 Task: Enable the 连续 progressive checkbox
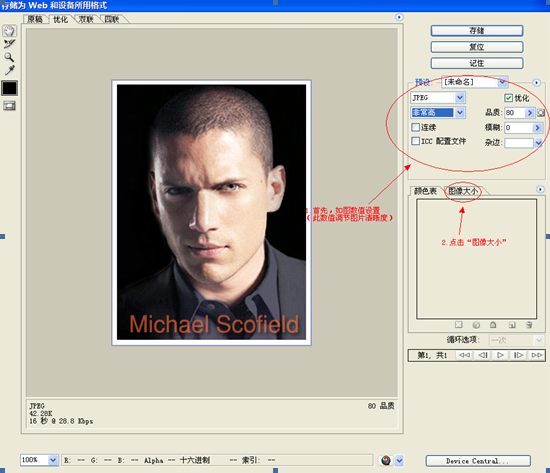point(415,127)
